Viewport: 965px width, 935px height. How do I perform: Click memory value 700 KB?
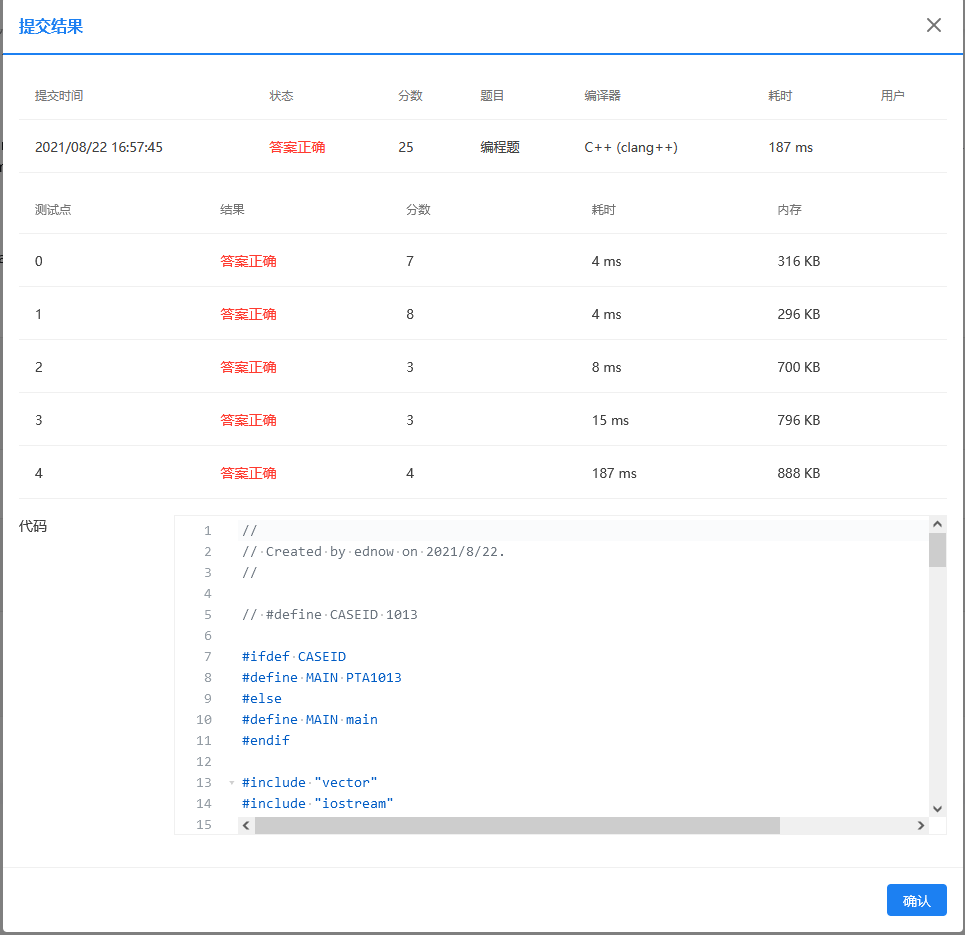coord(798,367)
